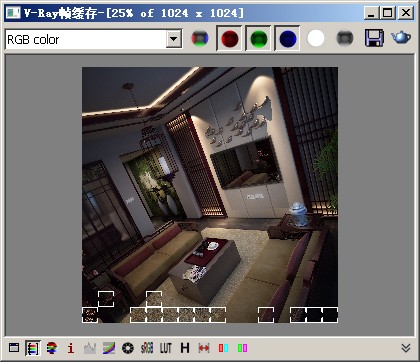The height and width of the screenshot is (362, 420).
Task: Show pixel information i icon
Action: 70,348
